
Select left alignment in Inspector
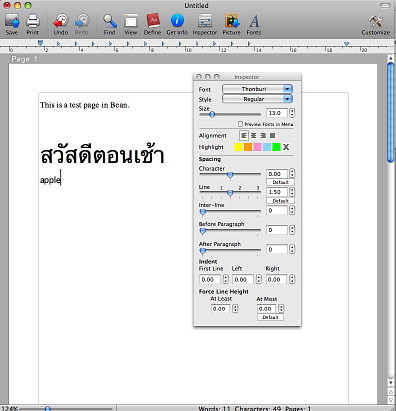pyautogui.click(x=244, y=136)
